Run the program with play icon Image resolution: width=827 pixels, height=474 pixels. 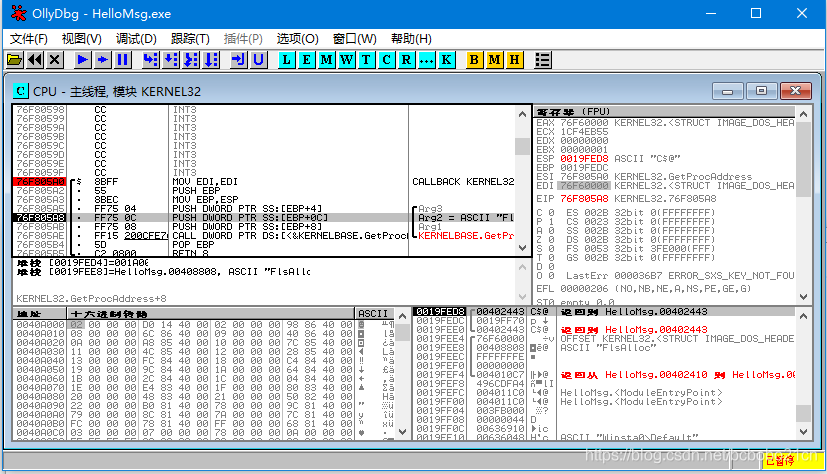[x=82, y=60]
